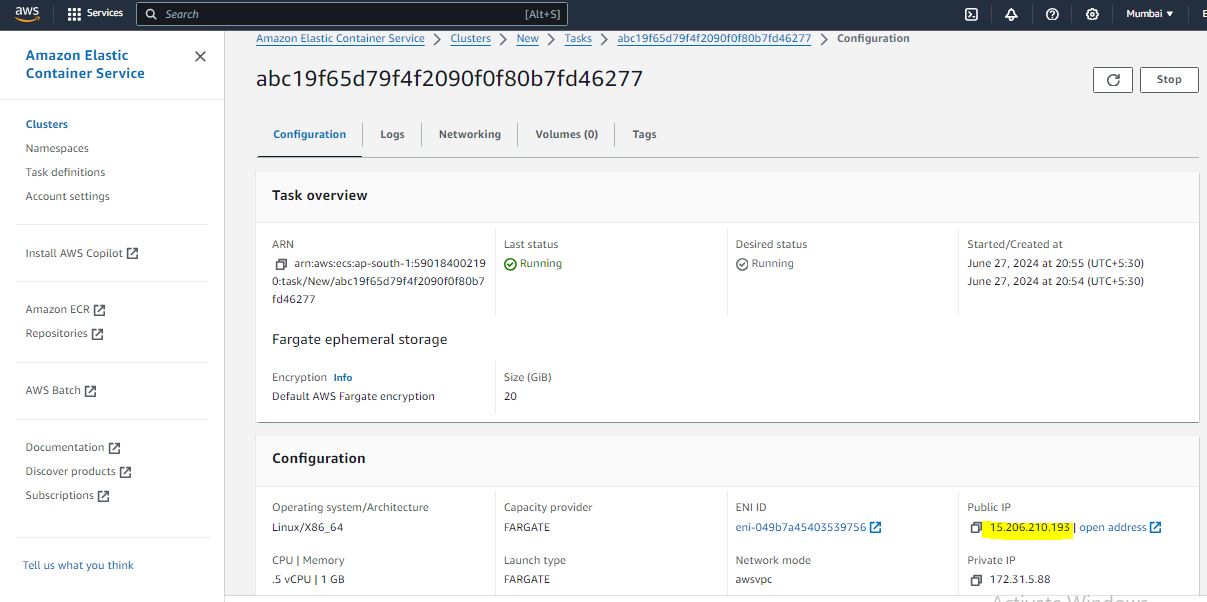Open the settings gear icon
The image size is (1207, 602).
1092,14
